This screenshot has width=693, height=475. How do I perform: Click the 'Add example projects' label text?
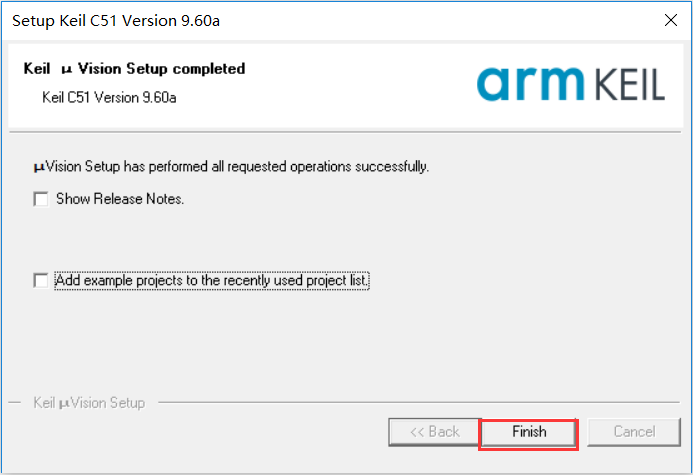212,281
